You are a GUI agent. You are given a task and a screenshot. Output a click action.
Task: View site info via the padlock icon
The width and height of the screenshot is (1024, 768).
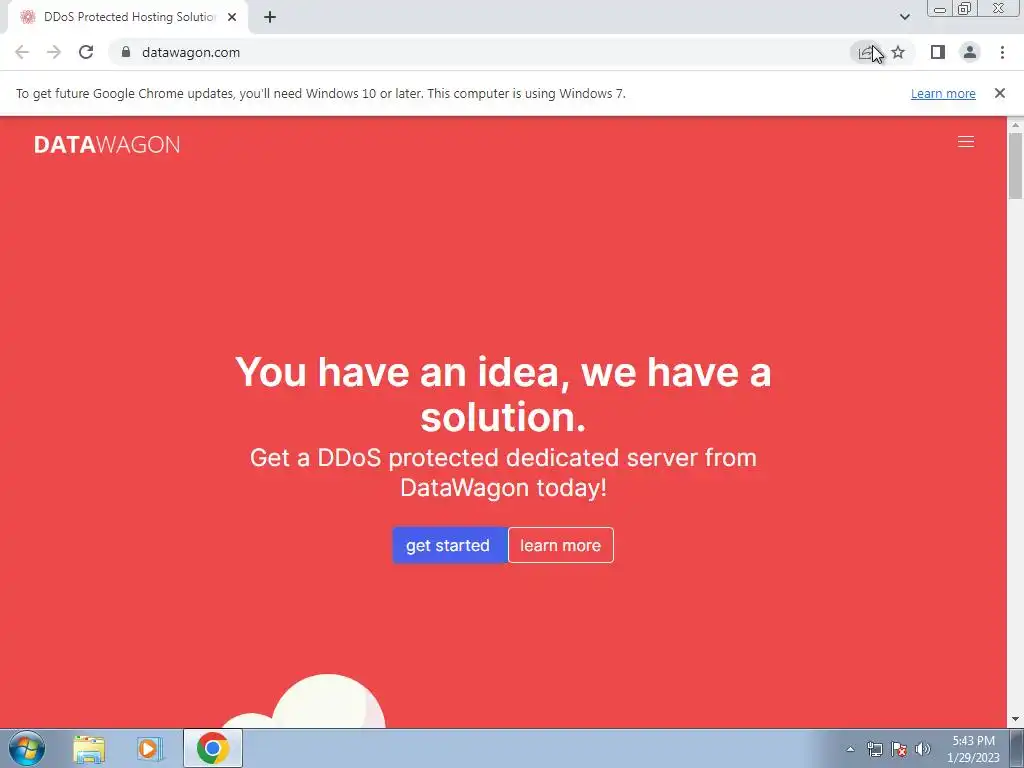click(x=126, y=52)
